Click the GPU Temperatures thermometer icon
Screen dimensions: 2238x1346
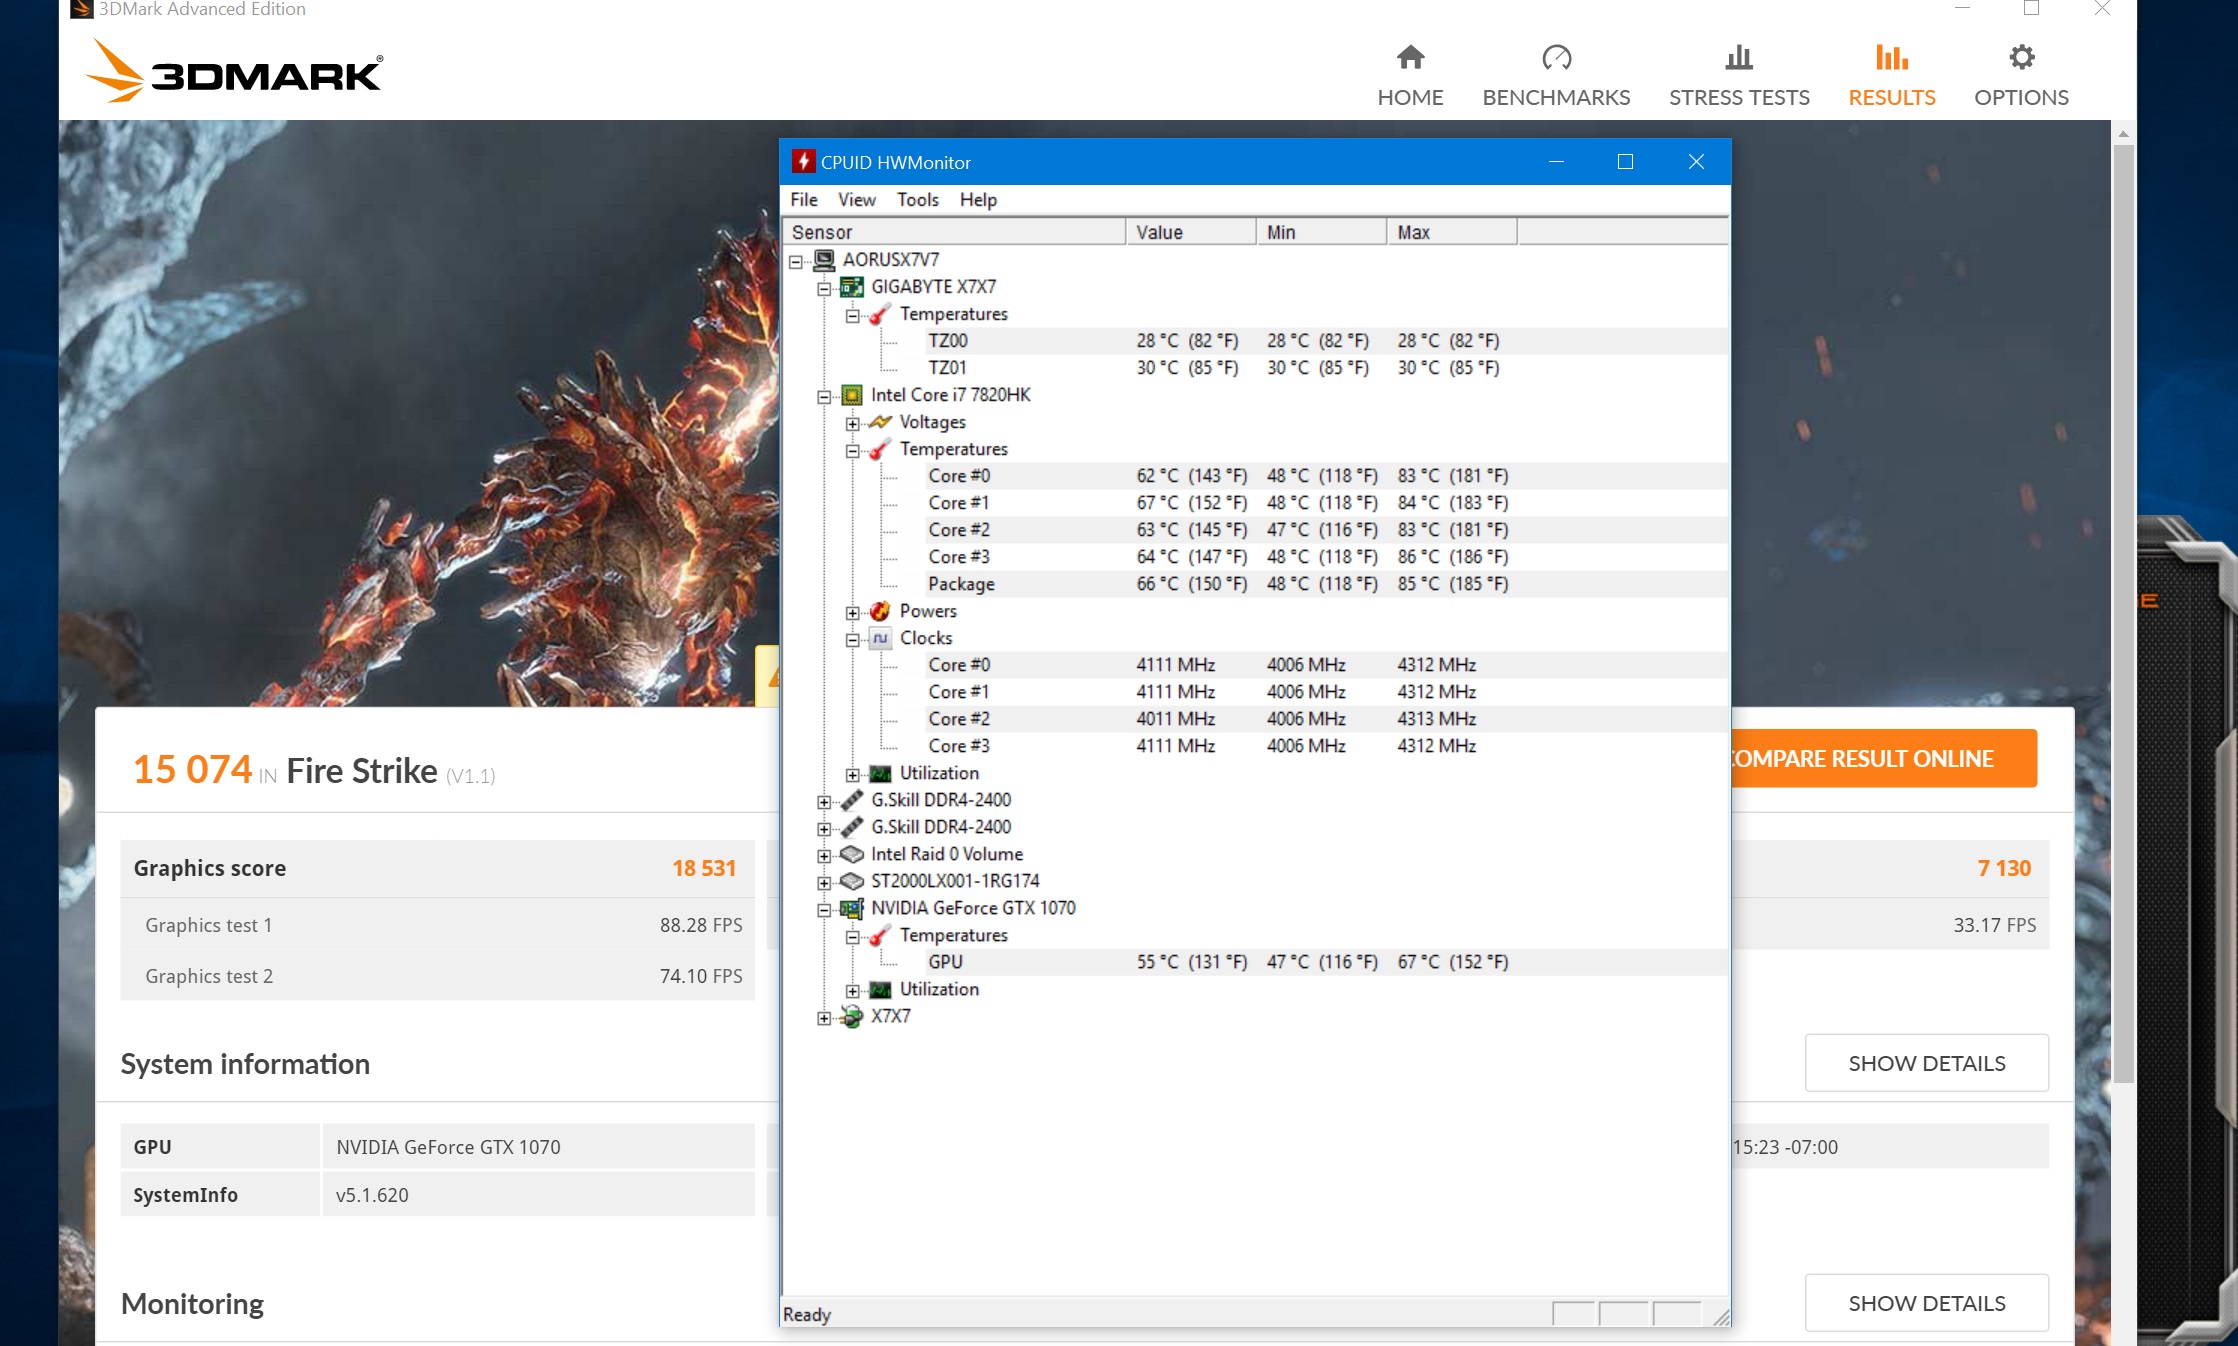[880, 935]
